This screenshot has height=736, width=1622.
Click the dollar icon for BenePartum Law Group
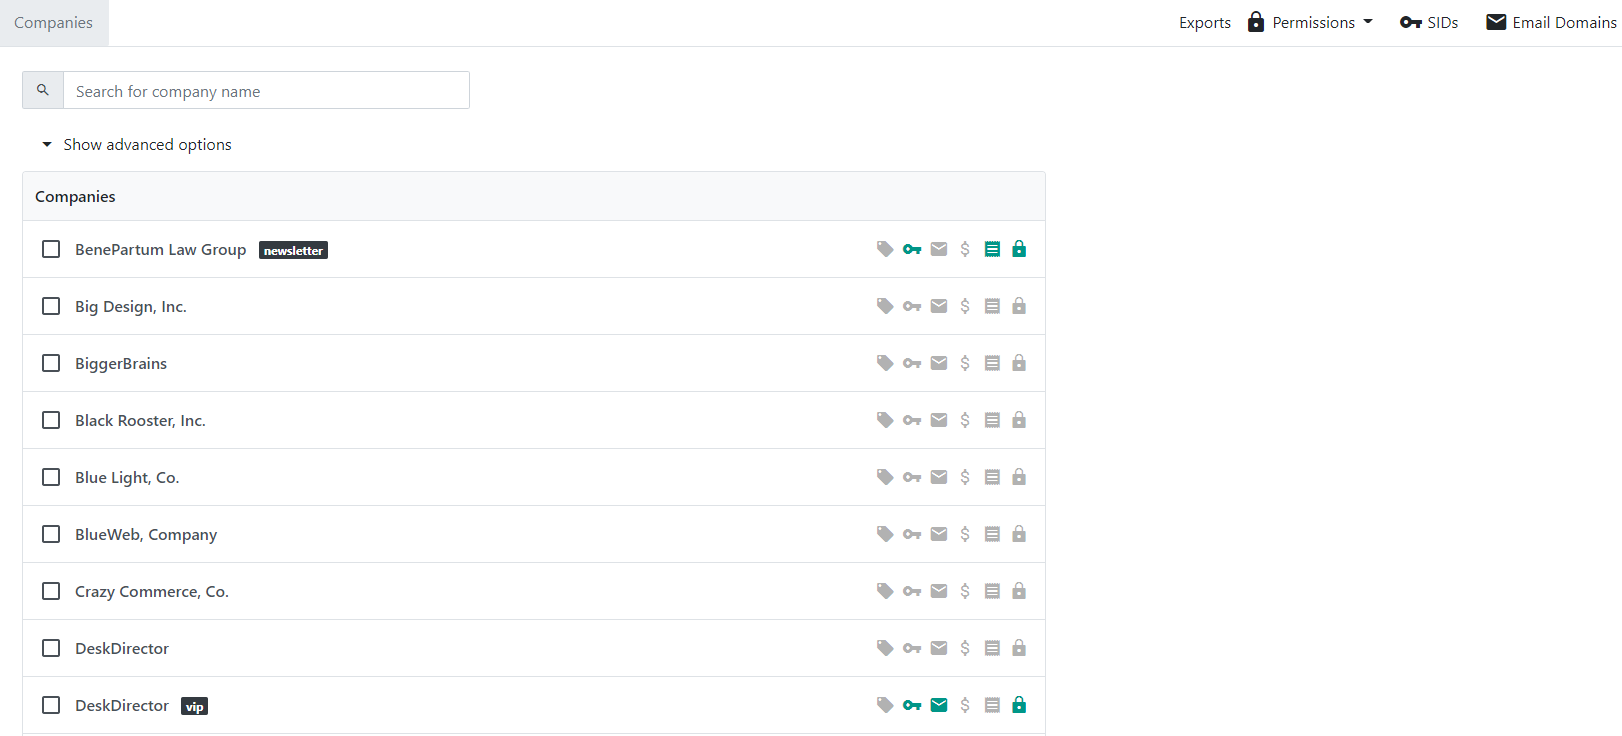(x=965, y=249)
